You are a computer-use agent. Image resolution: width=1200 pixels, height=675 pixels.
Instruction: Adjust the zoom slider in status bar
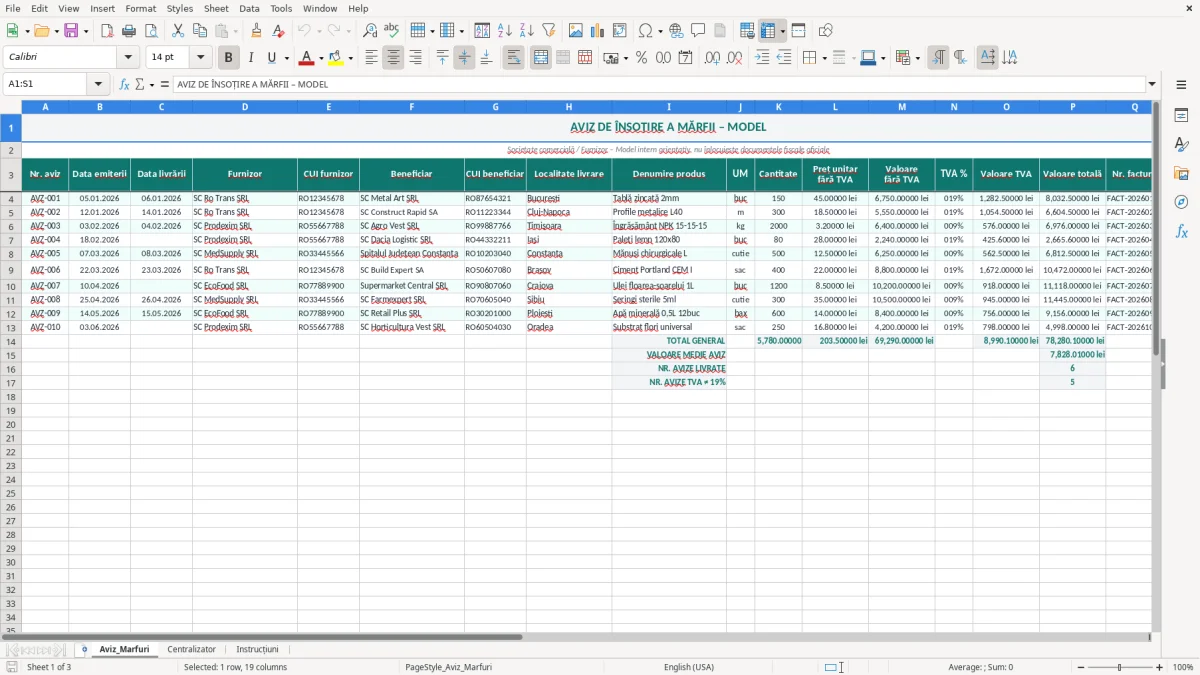(x=1120, y=667)
